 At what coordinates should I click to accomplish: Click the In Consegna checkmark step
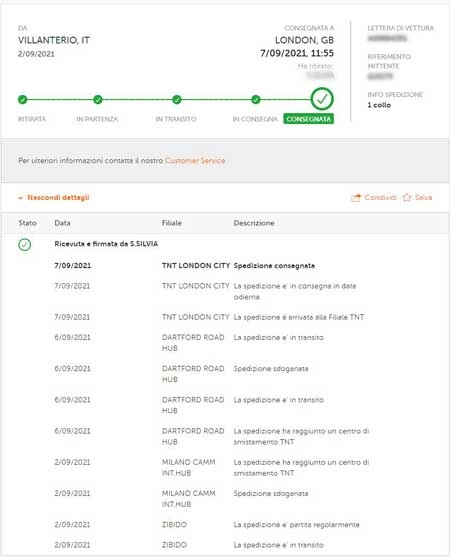[255, 99]
